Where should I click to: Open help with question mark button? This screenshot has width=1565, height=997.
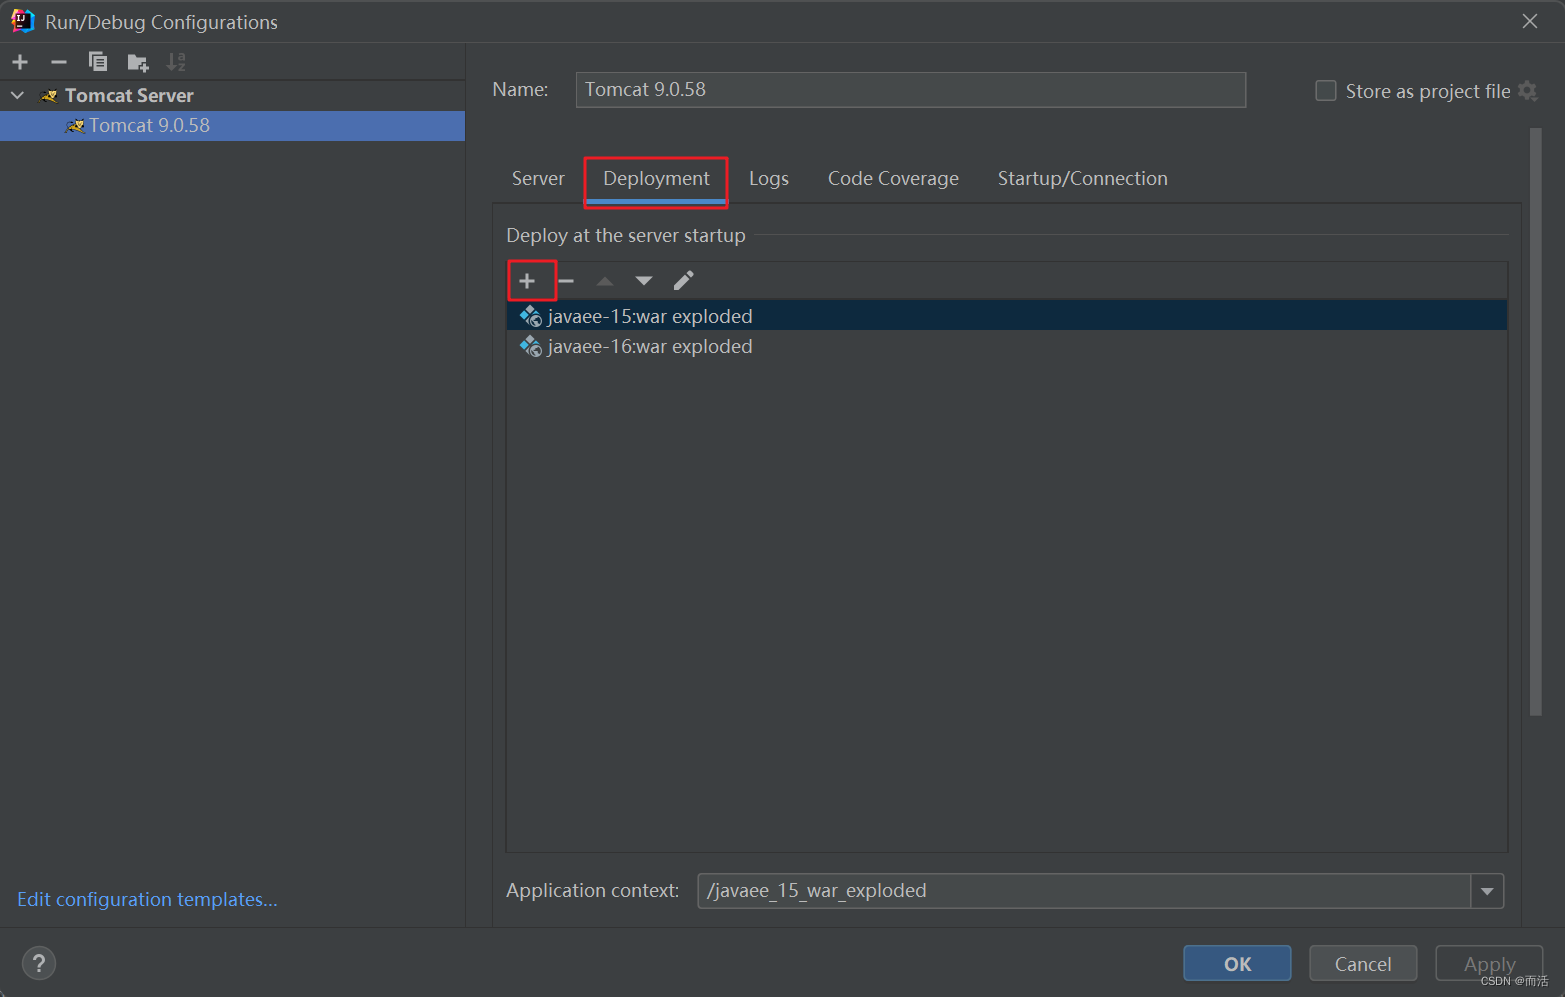click(x=39, y=964)
